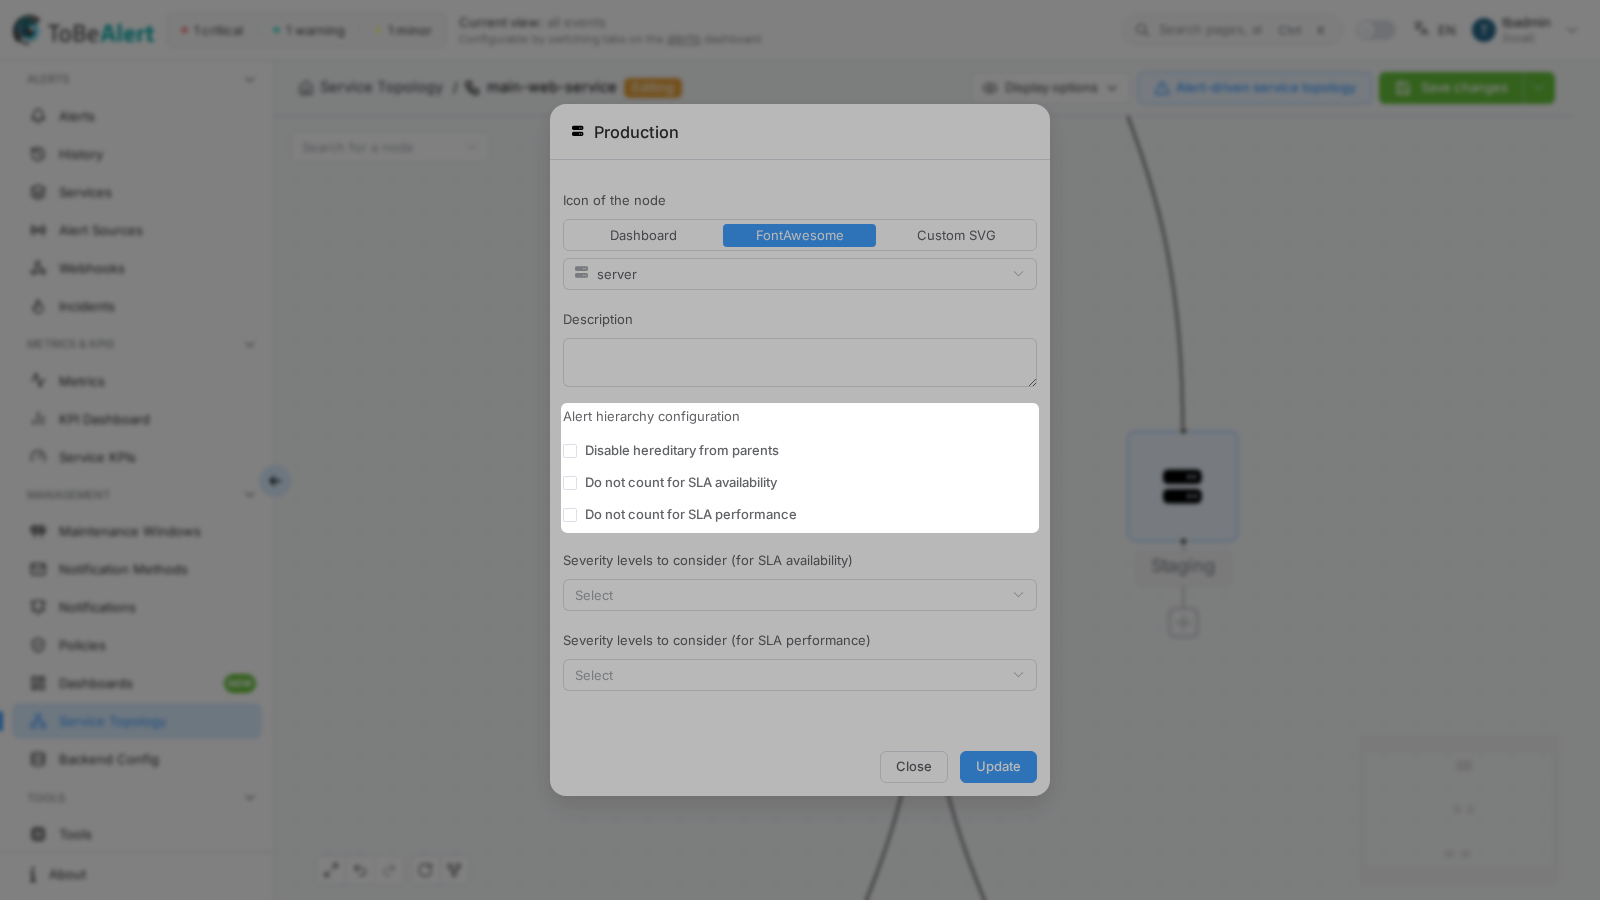Click the Services cube icon
This screenshot has width=1600, height=900.
coord(38,192)
